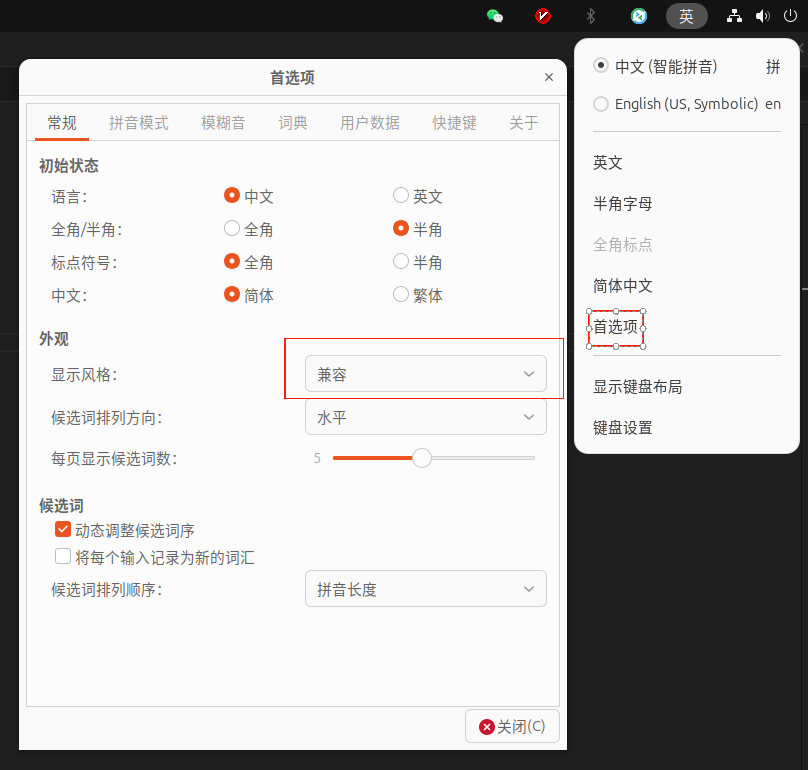The width and height of the screenshot is (808, 770).
Task: Open 候选词排列顺序 dropdown showing 拼音长度
Action: click(425, 589)
